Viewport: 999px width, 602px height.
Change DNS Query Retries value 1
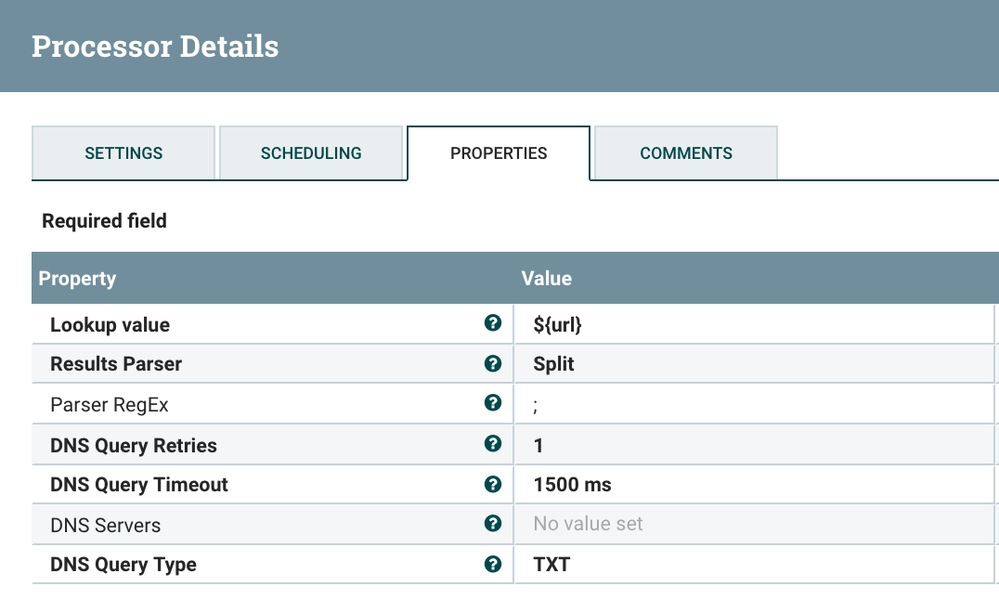coord(539,444)
